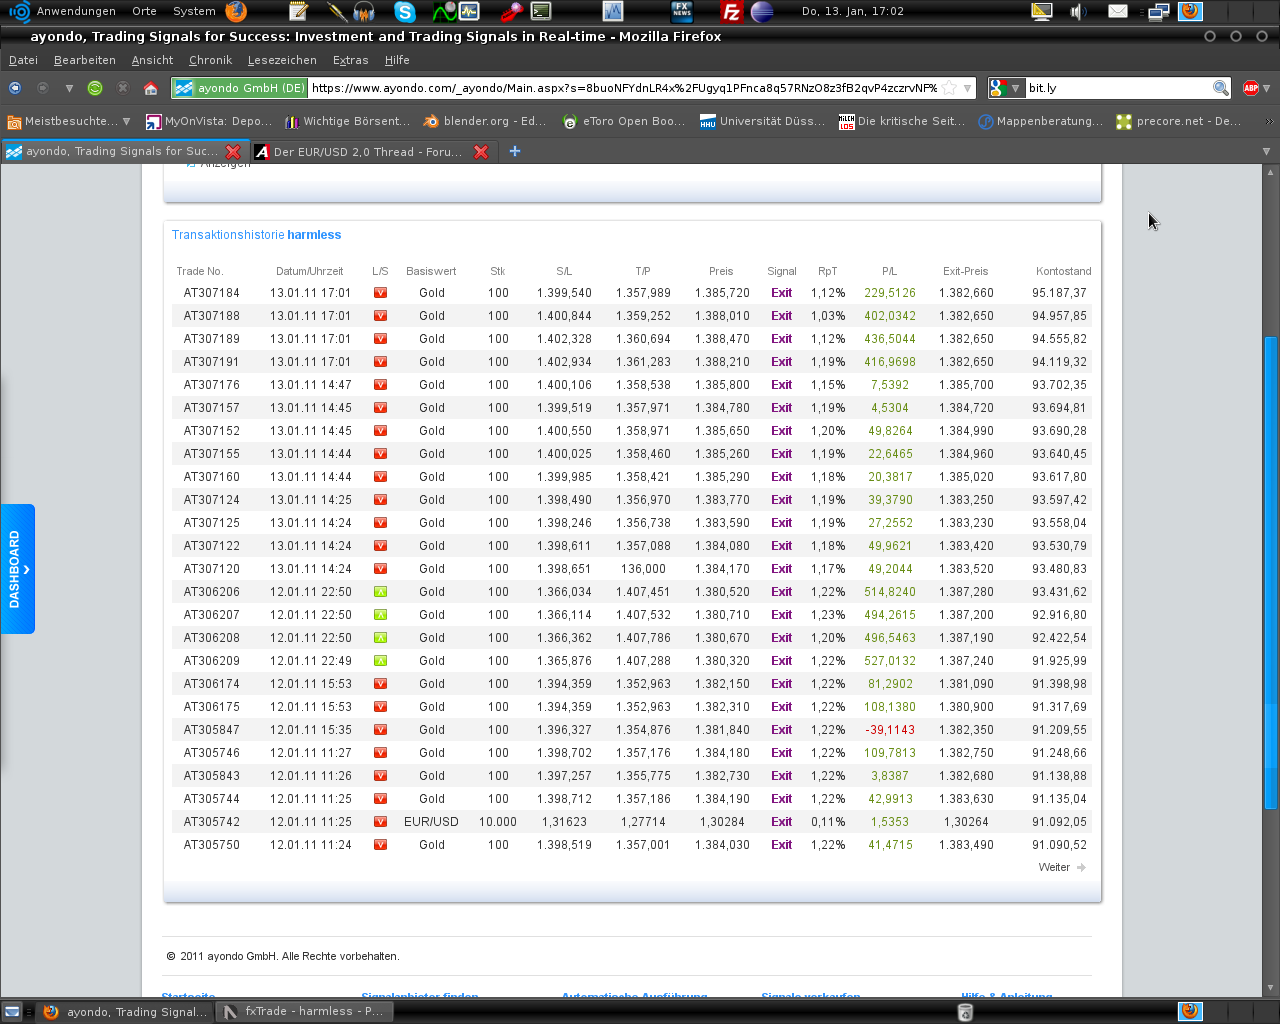Launch Skype from the top panel
This screenshot has width=1280, height=1024.
(x=405, y=12)
